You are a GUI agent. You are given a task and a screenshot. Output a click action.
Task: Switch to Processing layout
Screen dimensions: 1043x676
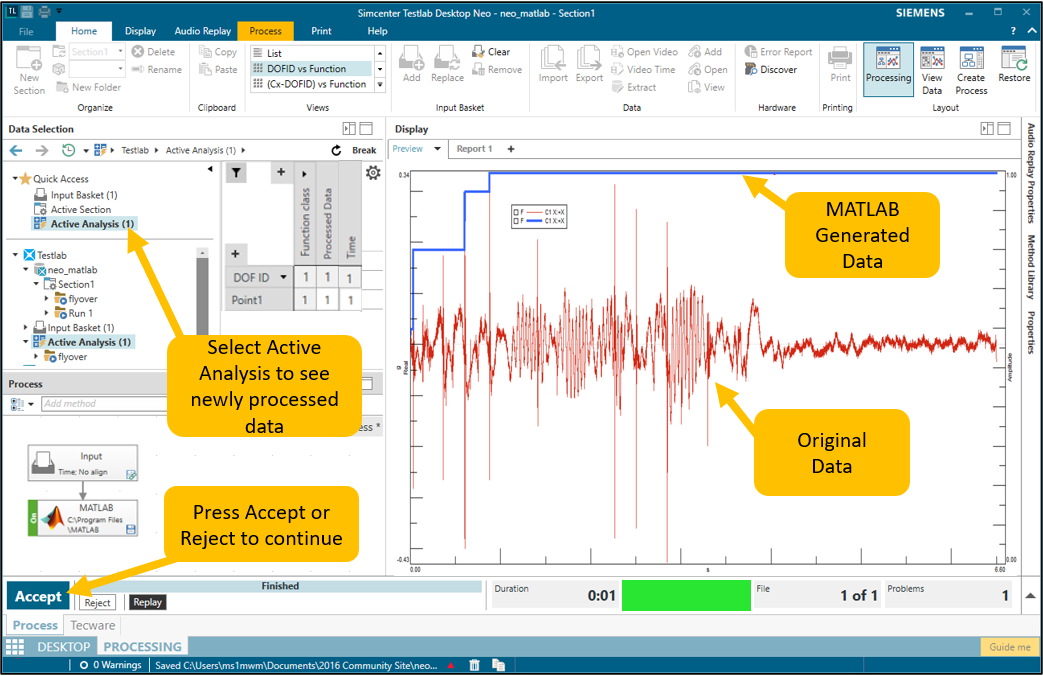click(888, 69)
